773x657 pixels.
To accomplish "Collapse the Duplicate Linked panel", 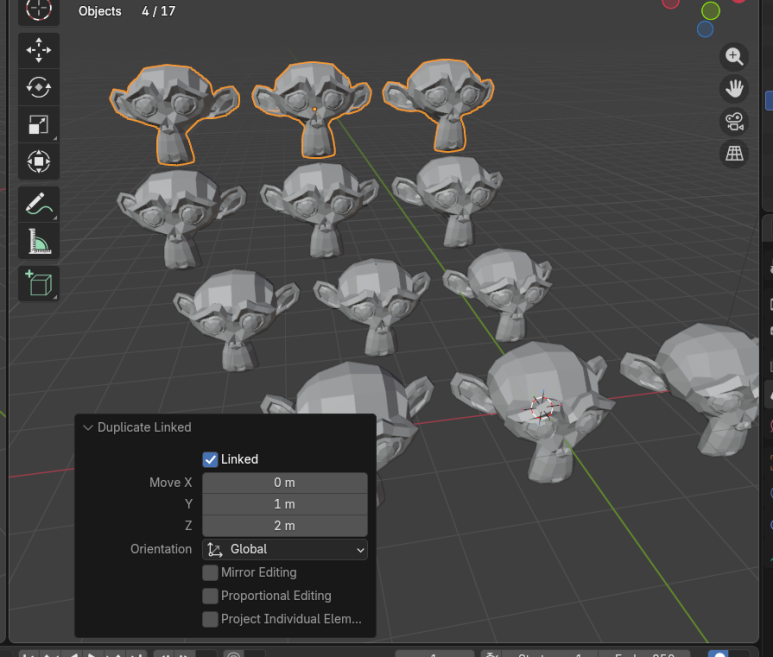I will [x=88, y=427].
